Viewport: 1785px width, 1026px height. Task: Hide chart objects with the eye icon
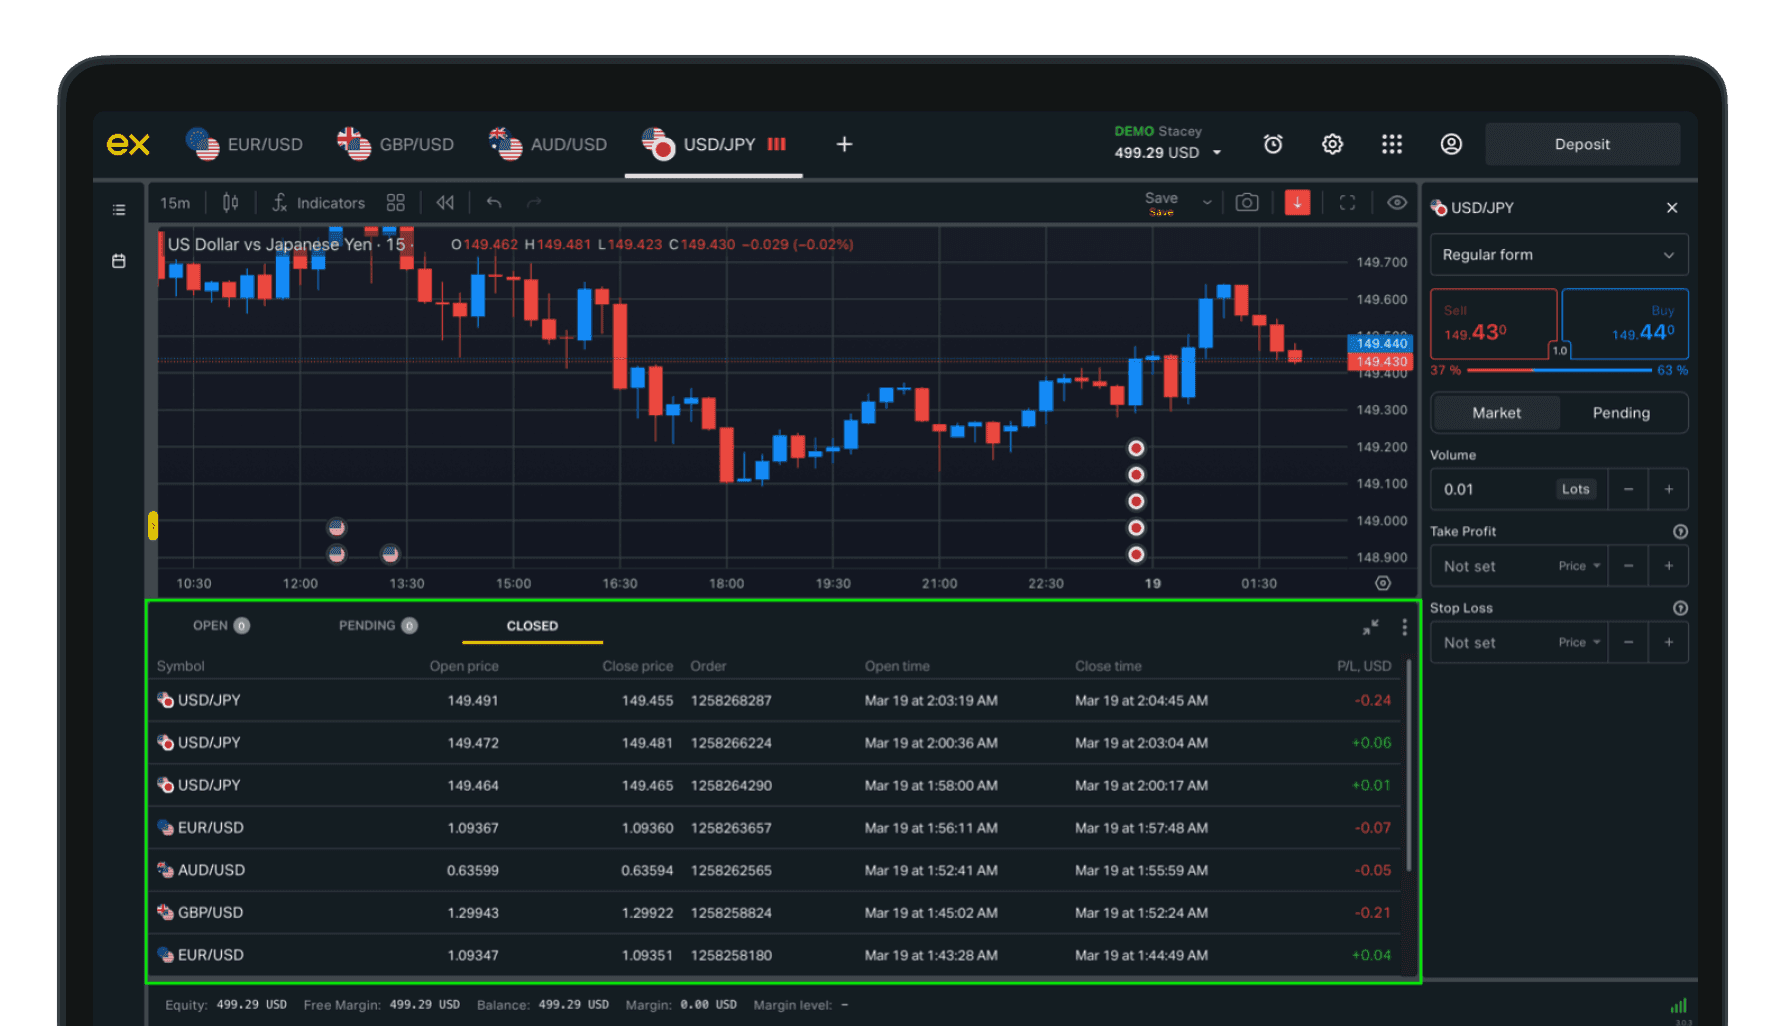(x=1397, y=202)
